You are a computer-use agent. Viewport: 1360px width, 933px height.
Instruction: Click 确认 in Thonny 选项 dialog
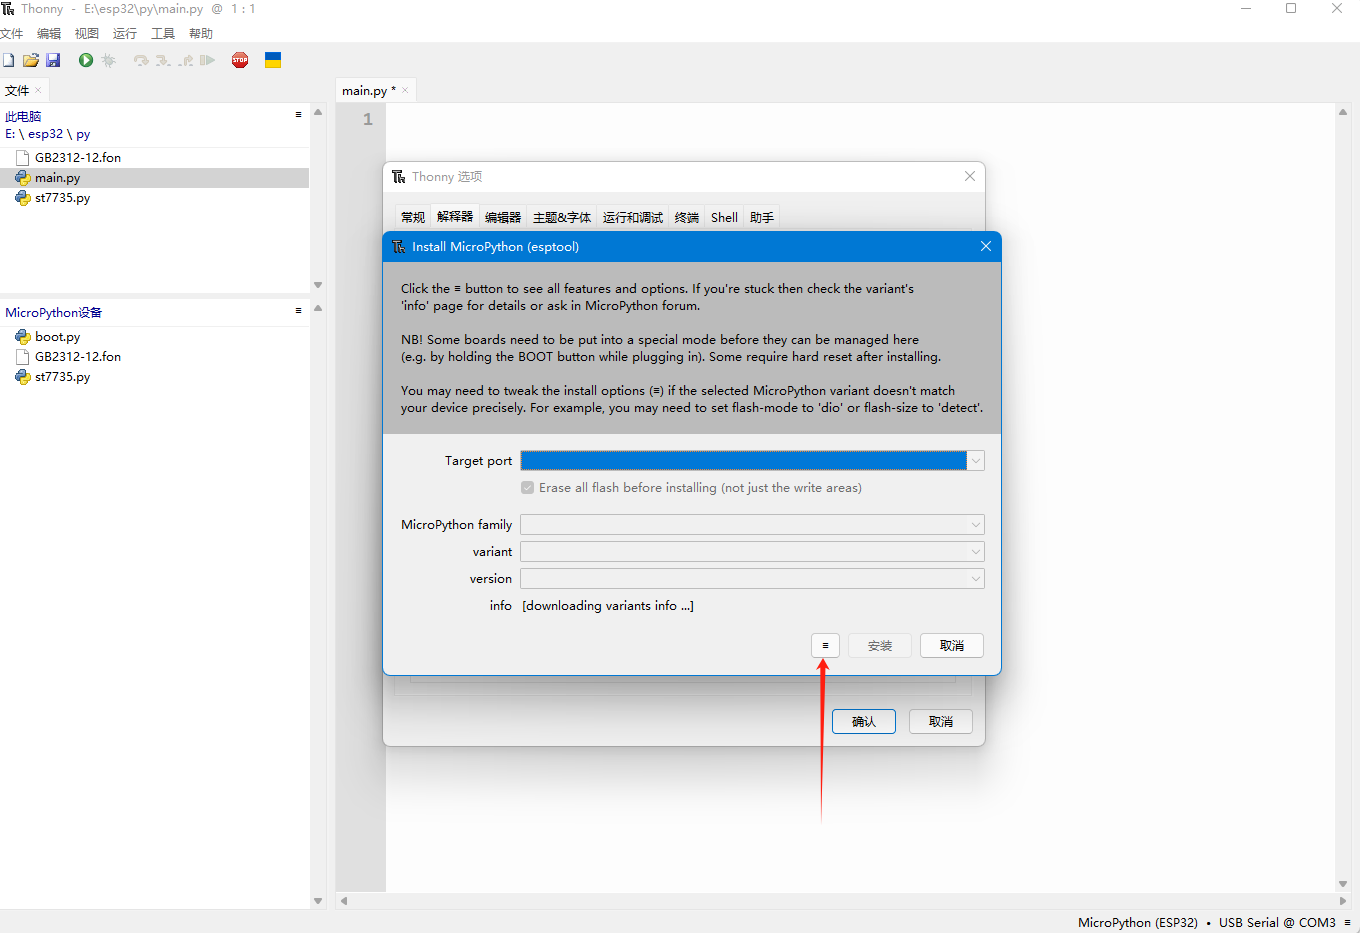pyautogui.click(x=864, y=721)
